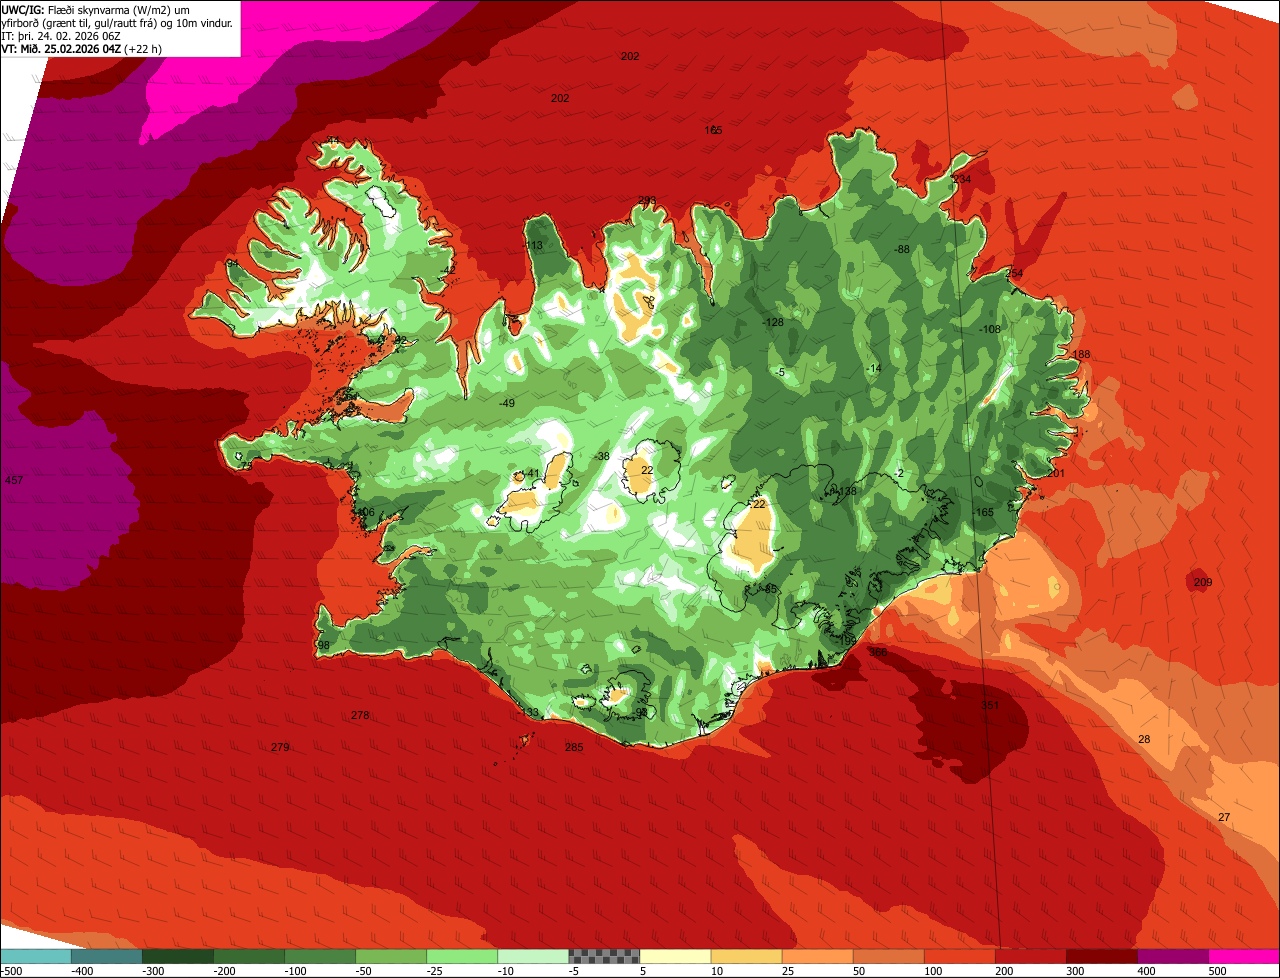Click the dark maroon swatch between 300 and 400
1280x978 pixels.
pyautogui.click(x=1101, y=956)
